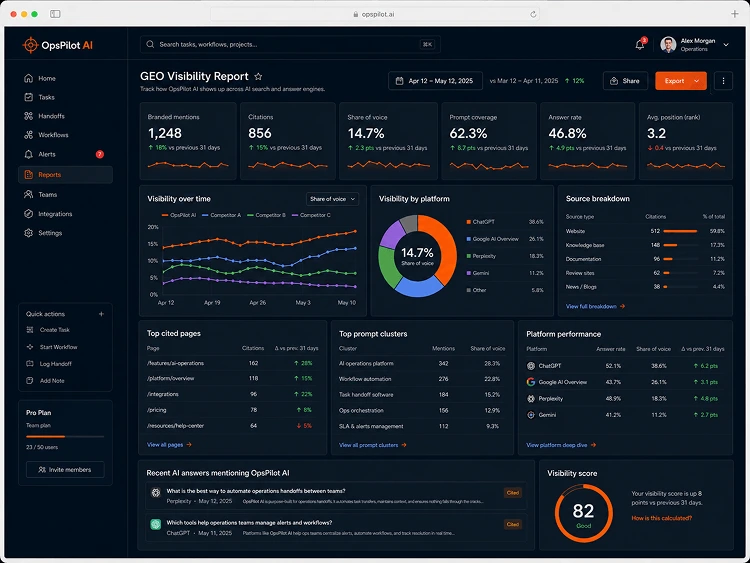Click Gemini icon in Platform performance table

coord(531,415)
